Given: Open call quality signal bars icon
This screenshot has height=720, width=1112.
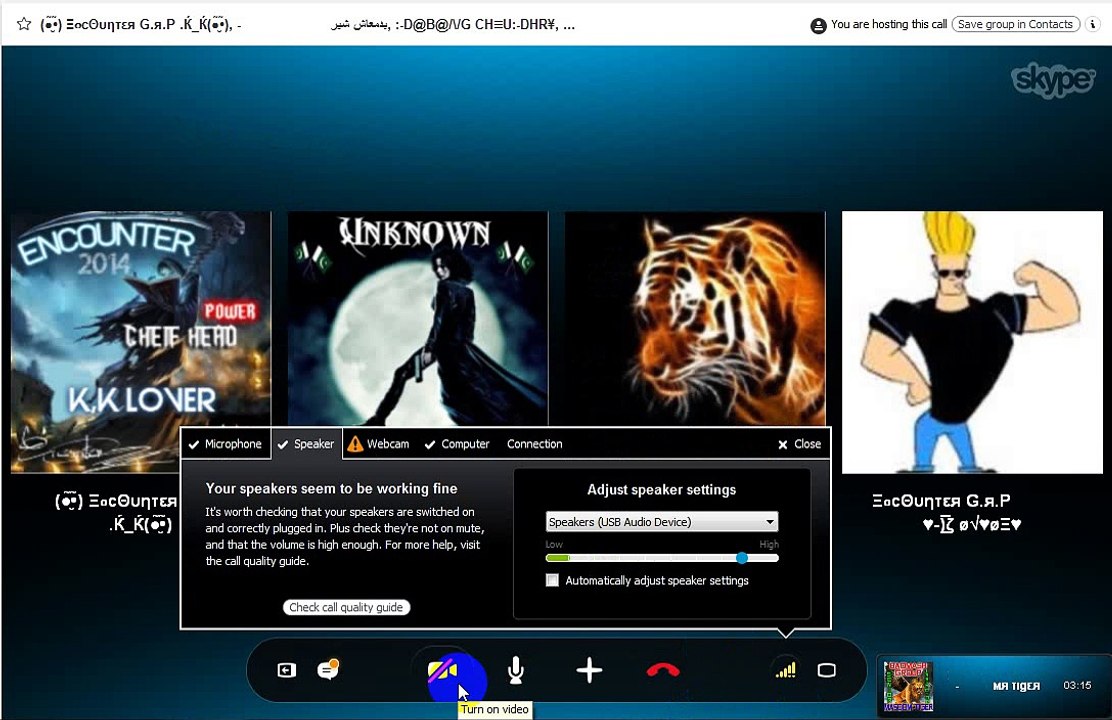Looking at the screenshot, I should point(785,670).
